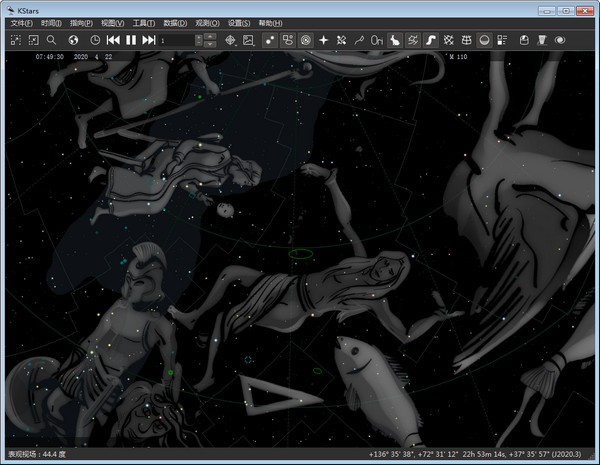
Task: Click the zoom in icon
Action: tap(17, 40)
